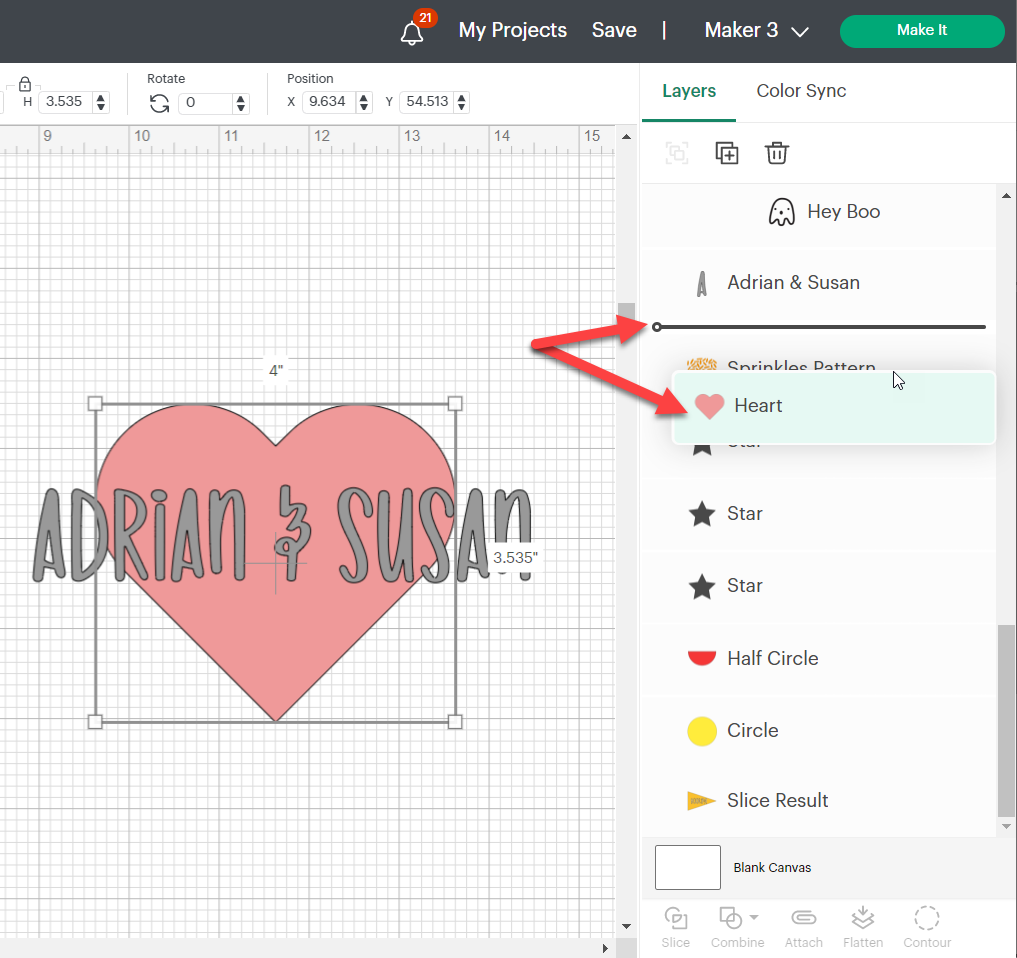1017x958 pixels.
Task: Select the Layers tab
Action: pyautogui.click(x=689, y=91)
